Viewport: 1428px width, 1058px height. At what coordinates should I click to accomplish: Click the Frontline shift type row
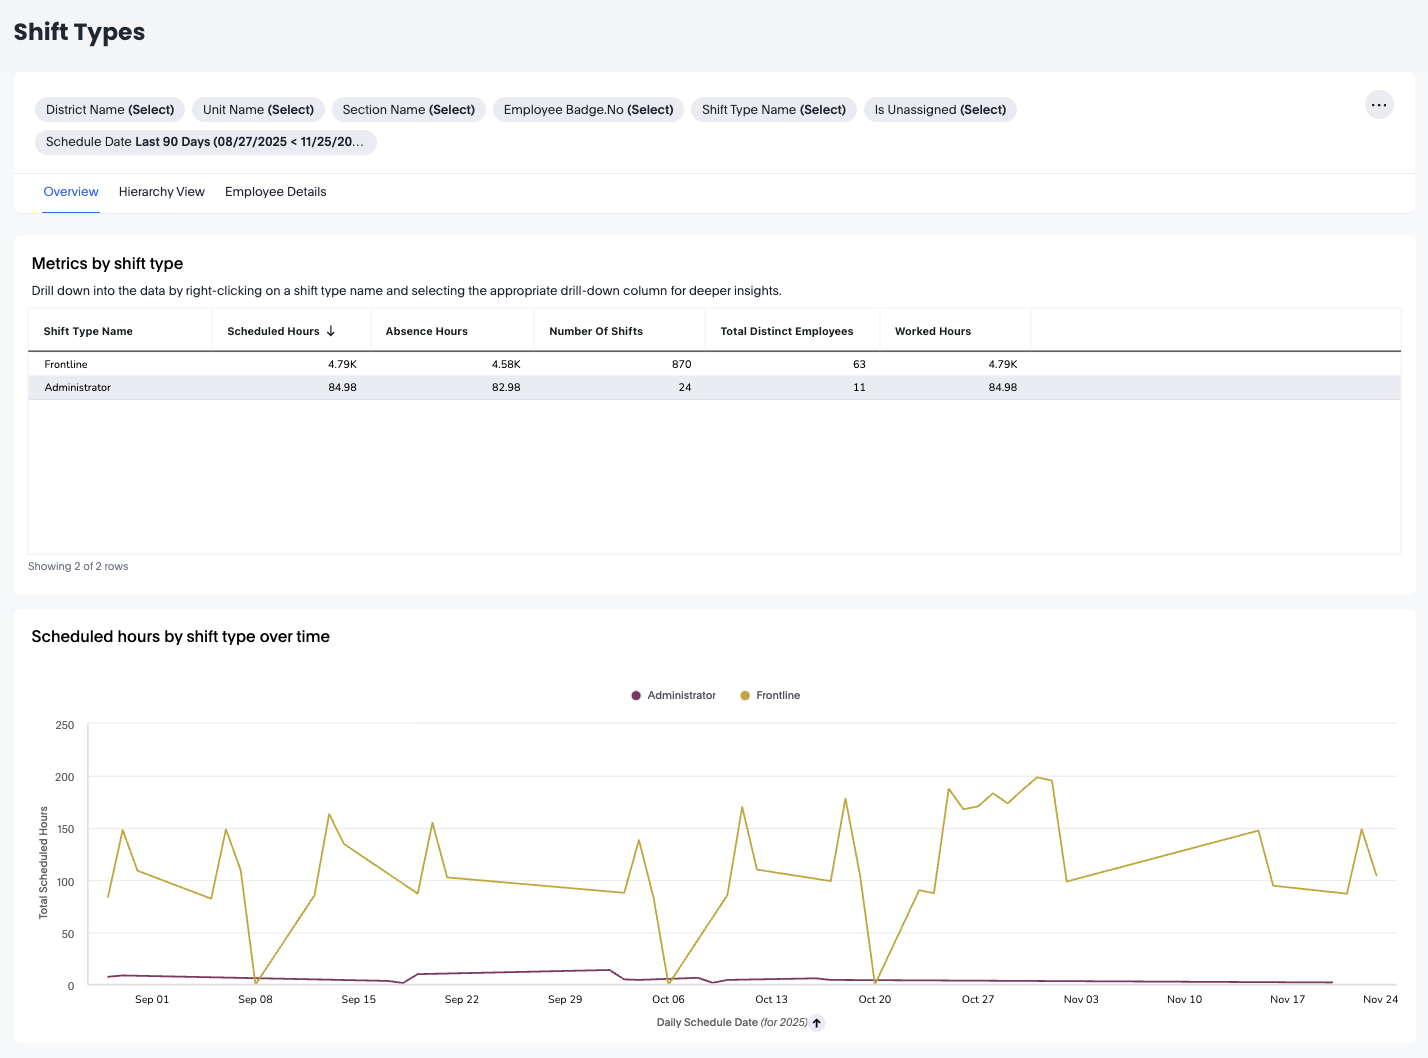click(66, 364)
